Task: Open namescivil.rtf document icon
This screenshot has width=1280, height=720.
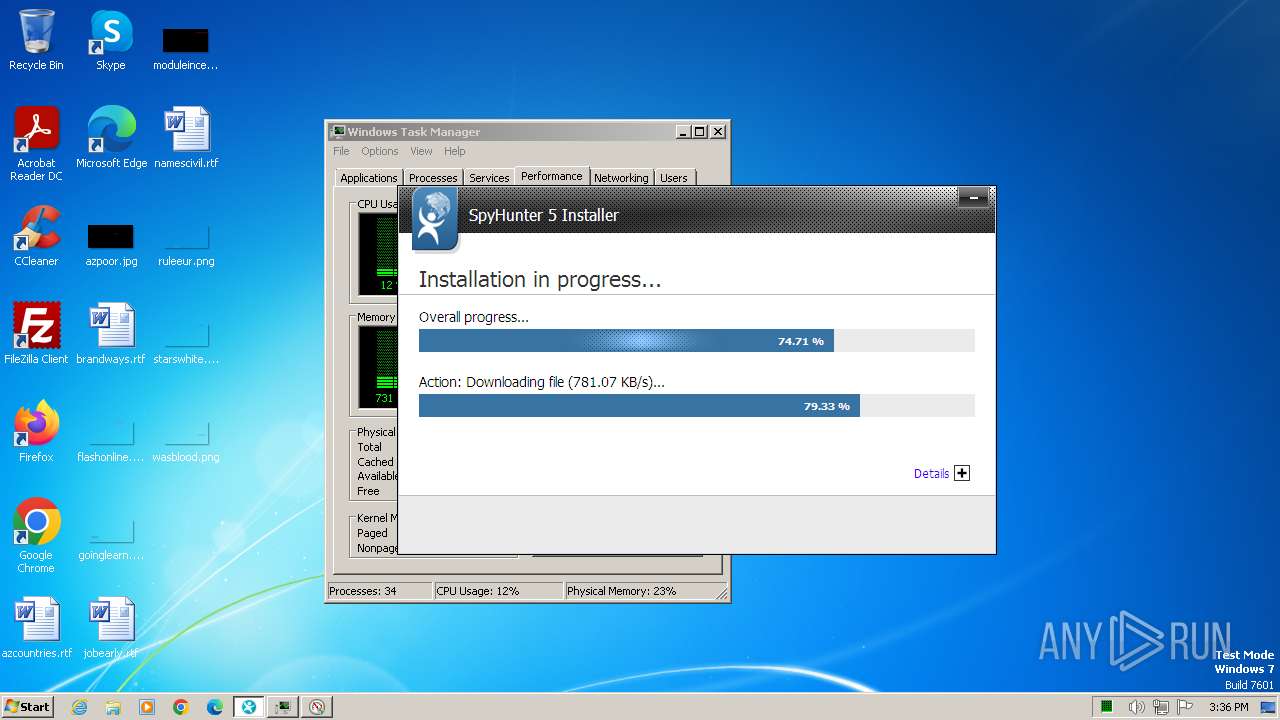Action: point(186,138)
